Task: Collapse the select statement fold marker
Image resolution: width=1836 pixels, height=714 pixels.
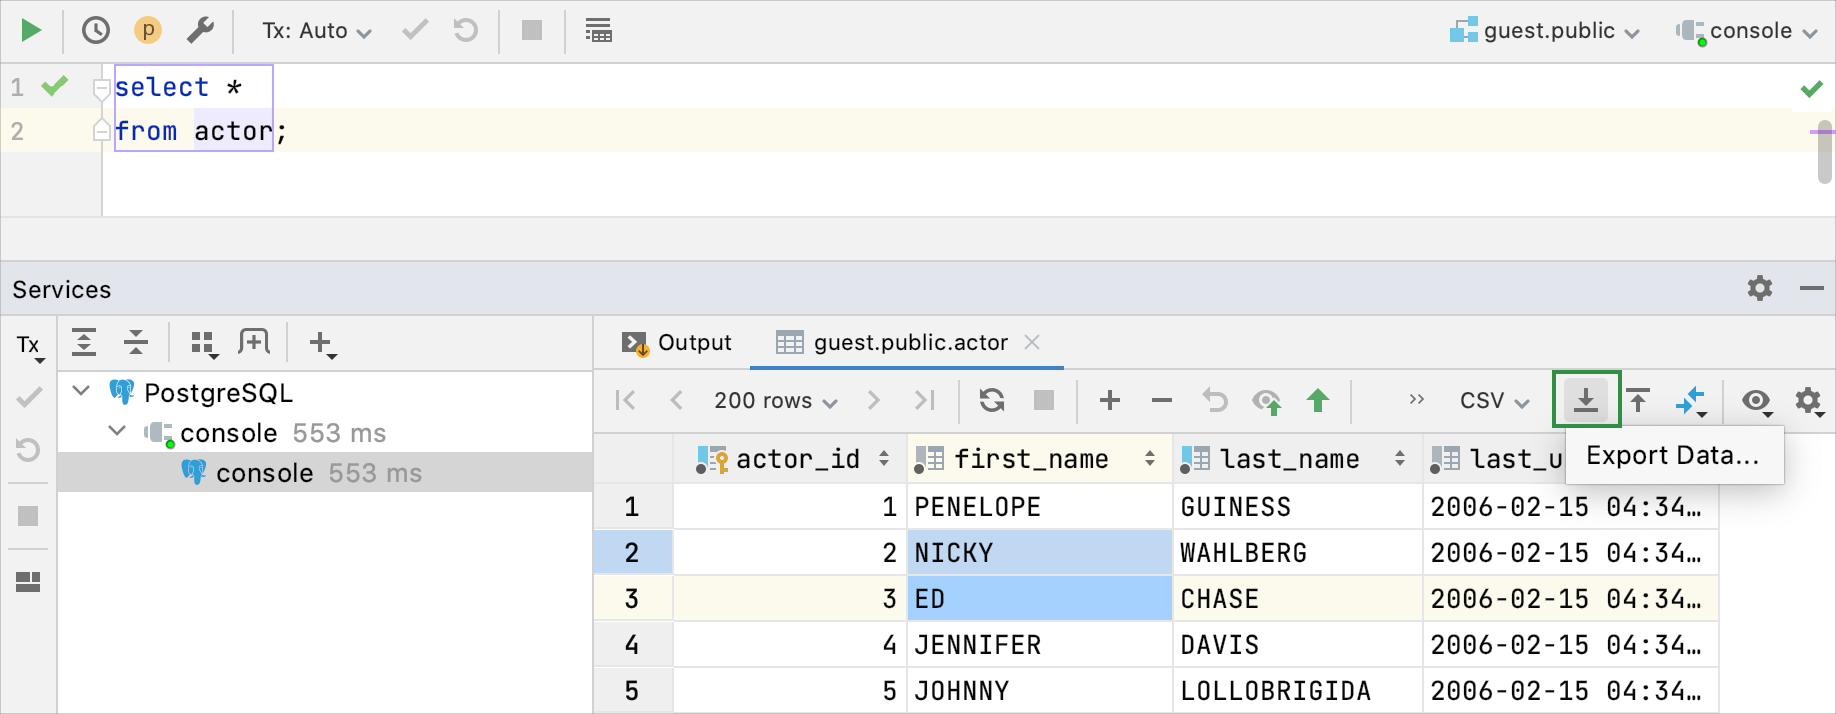Action: click(x=101, y=88)
